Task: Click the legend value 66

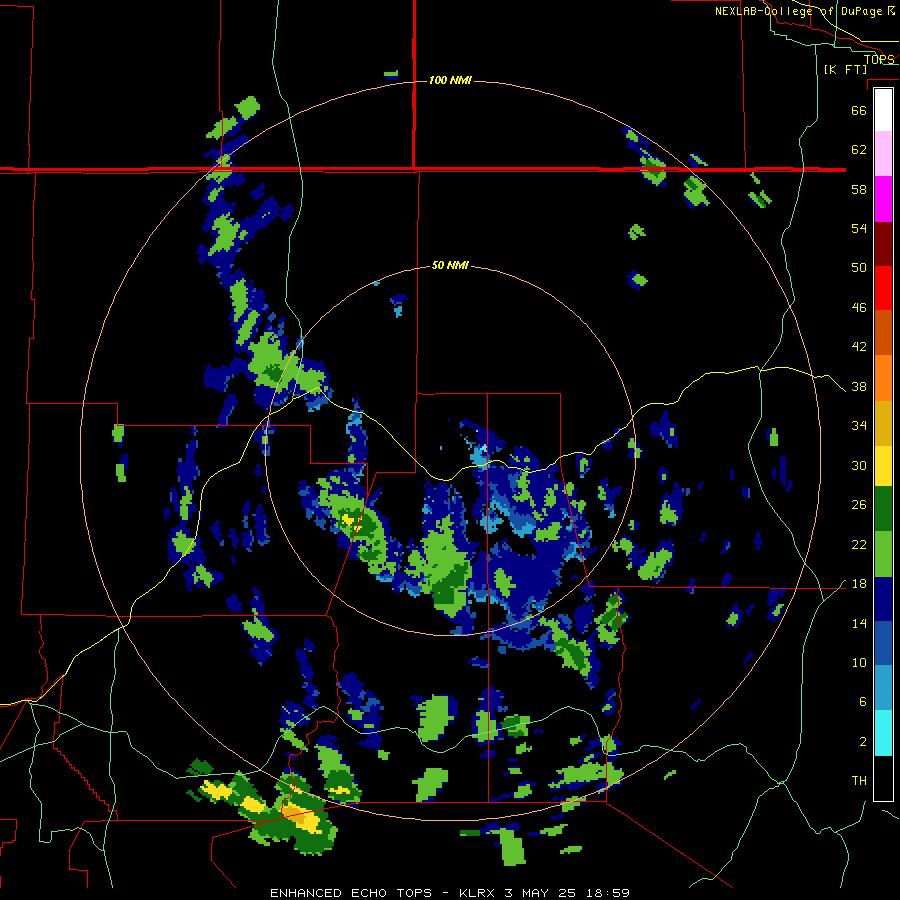Action: point(859,110)
